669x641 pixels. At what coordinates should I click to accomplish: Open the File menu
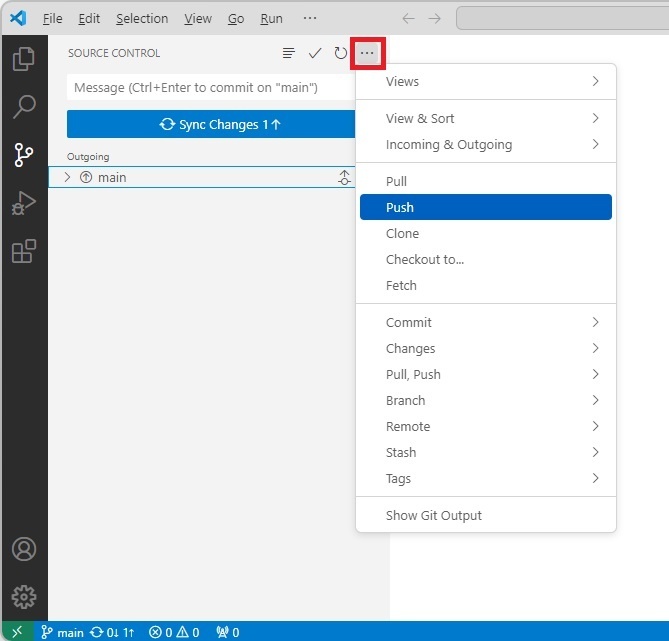(x=52, y=18)
